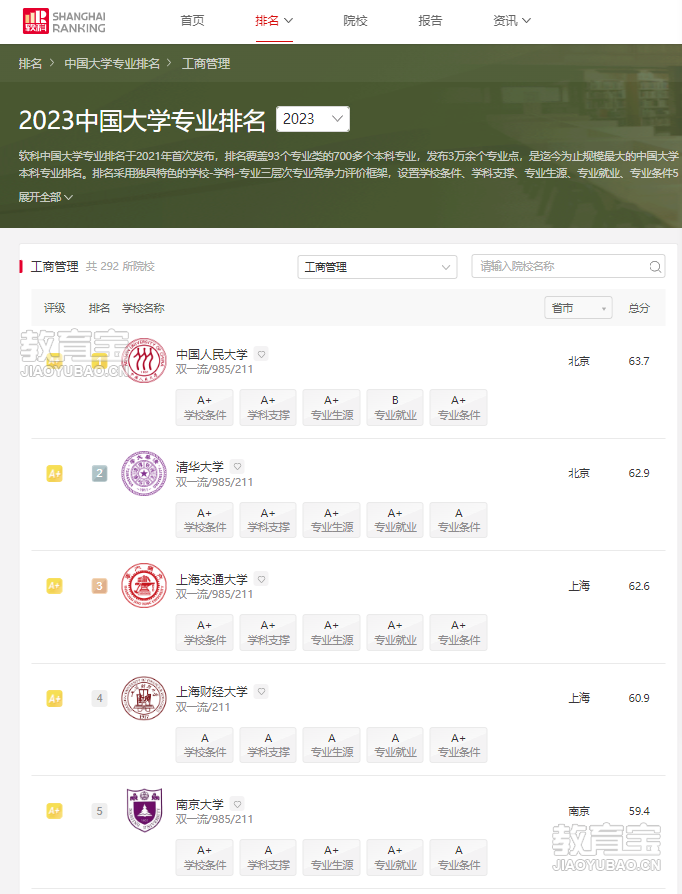This screenshot has height=894, width=682.
Task: Click the 排名 breadcrumb link
Action: click(30, 63)
